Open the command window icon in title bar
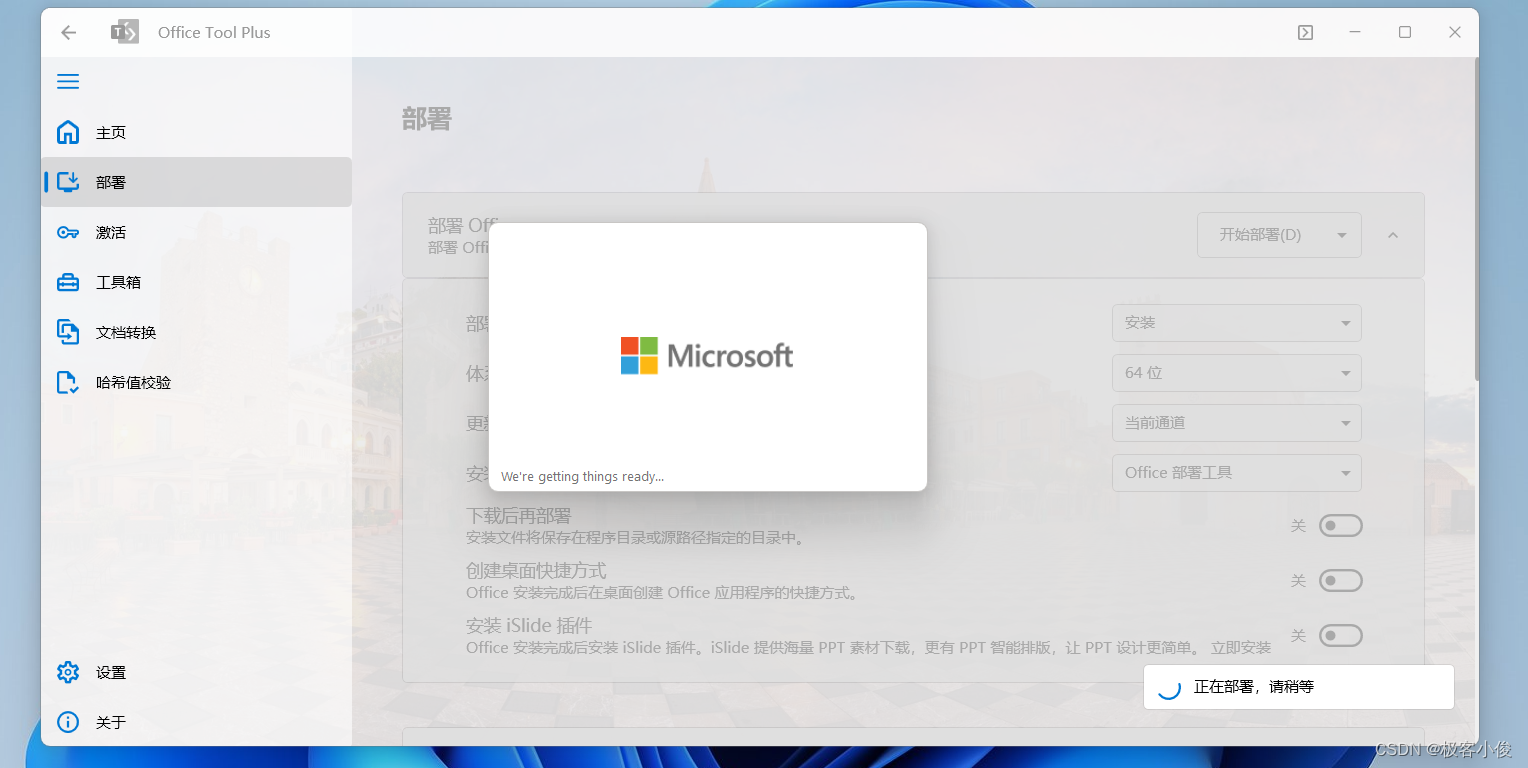This screenshot has height=768, width=1528. click(1305, 32)
